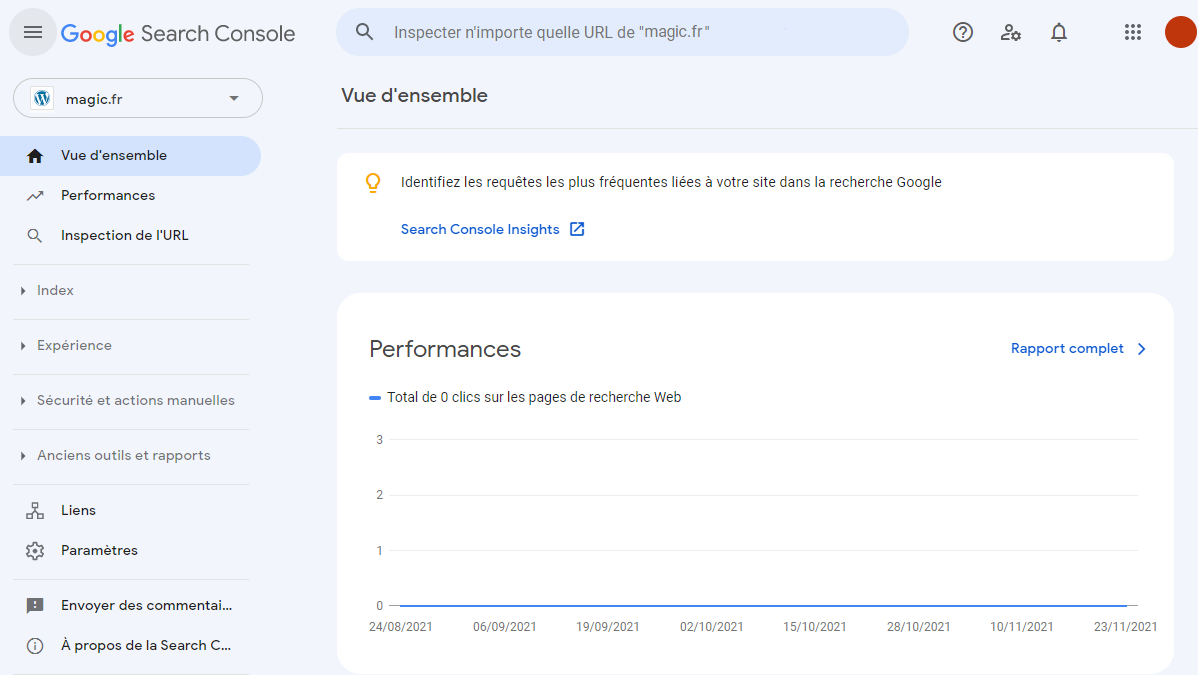Click the 15/10/2021 date label on the chart

pos(814,627)
